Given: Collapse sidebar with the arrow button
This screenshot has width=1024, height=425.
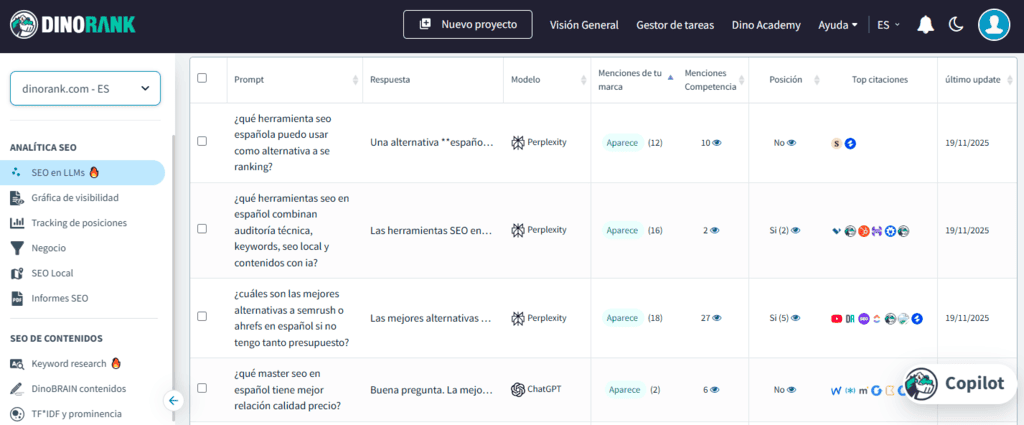Looking at the screenshot, I should pyautogui.click(x=173, y=400).
